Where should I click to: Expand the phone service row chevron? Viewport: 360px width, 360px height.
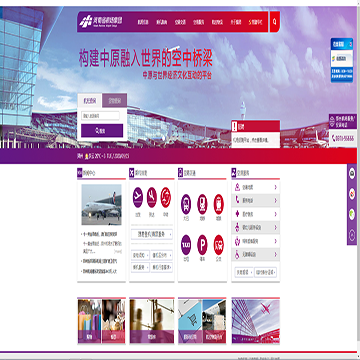276,200
